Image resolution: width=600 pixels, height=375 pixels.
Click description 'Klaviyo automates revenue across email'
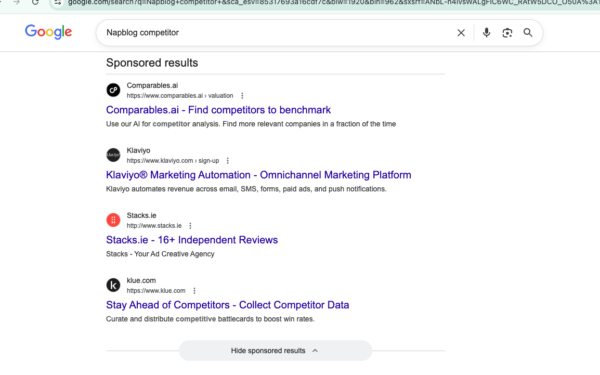(x=246, y=189)
